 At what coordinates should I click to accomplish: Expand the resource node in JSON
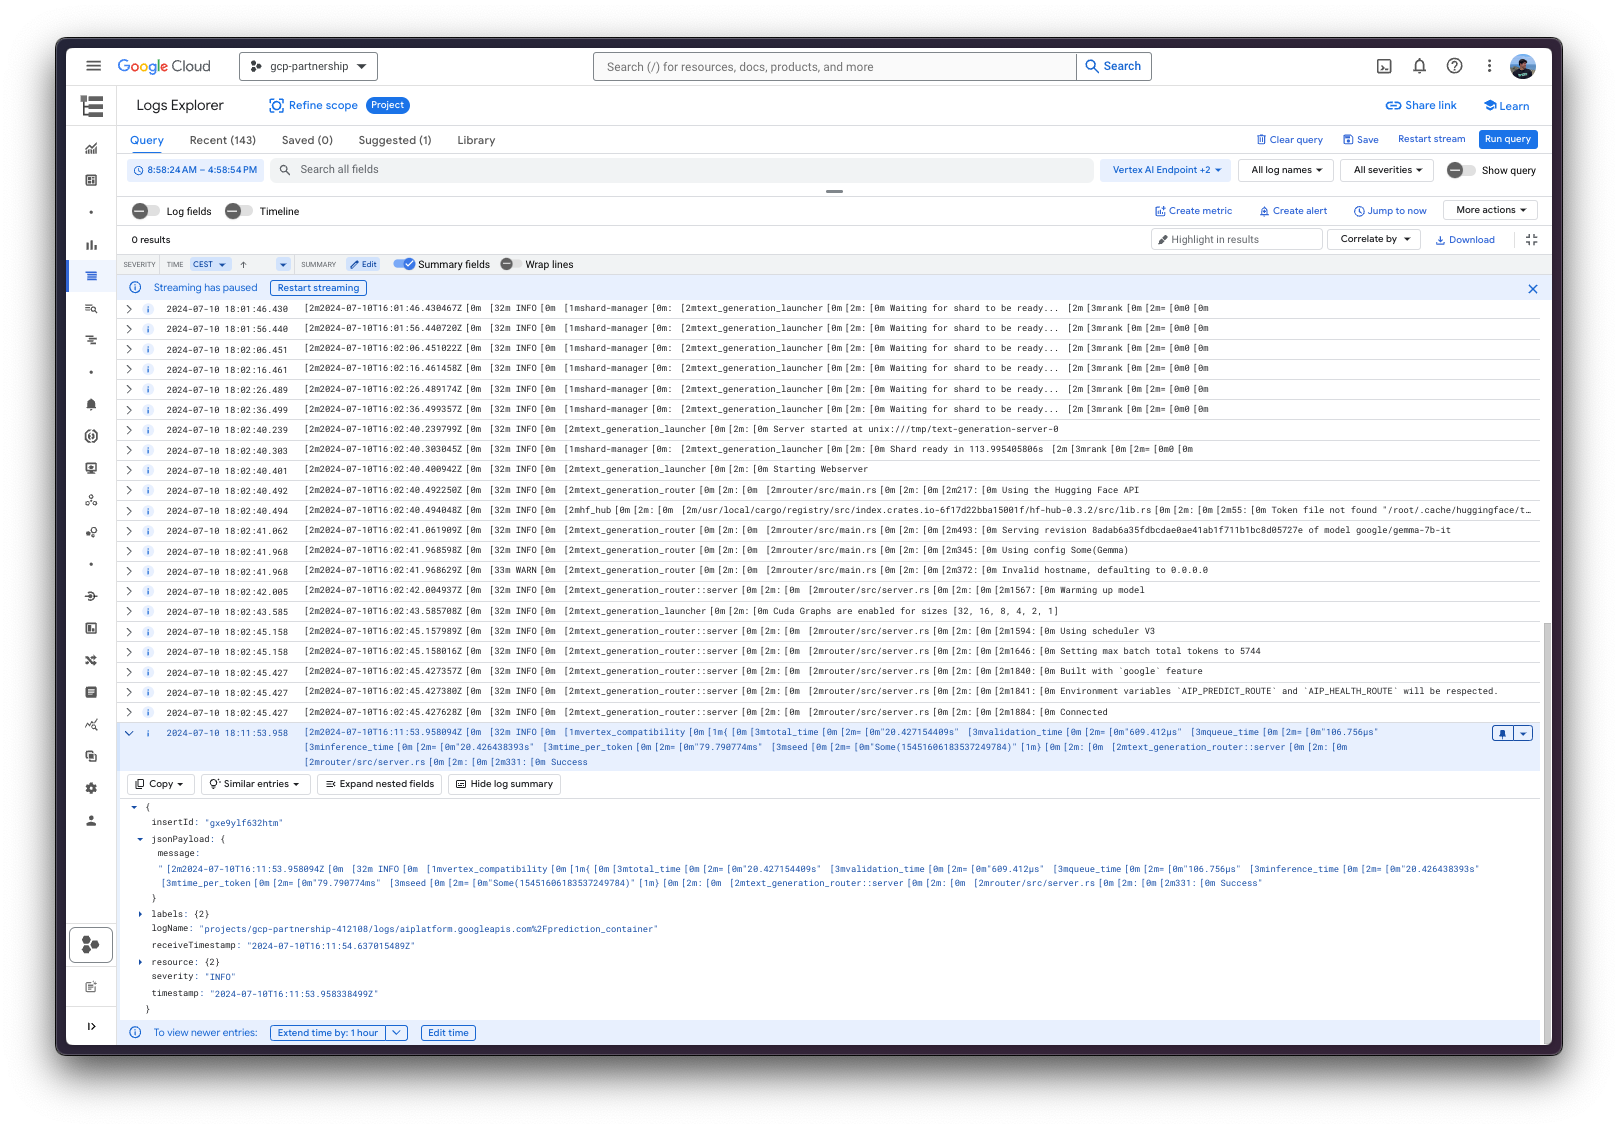coord(140,962)
